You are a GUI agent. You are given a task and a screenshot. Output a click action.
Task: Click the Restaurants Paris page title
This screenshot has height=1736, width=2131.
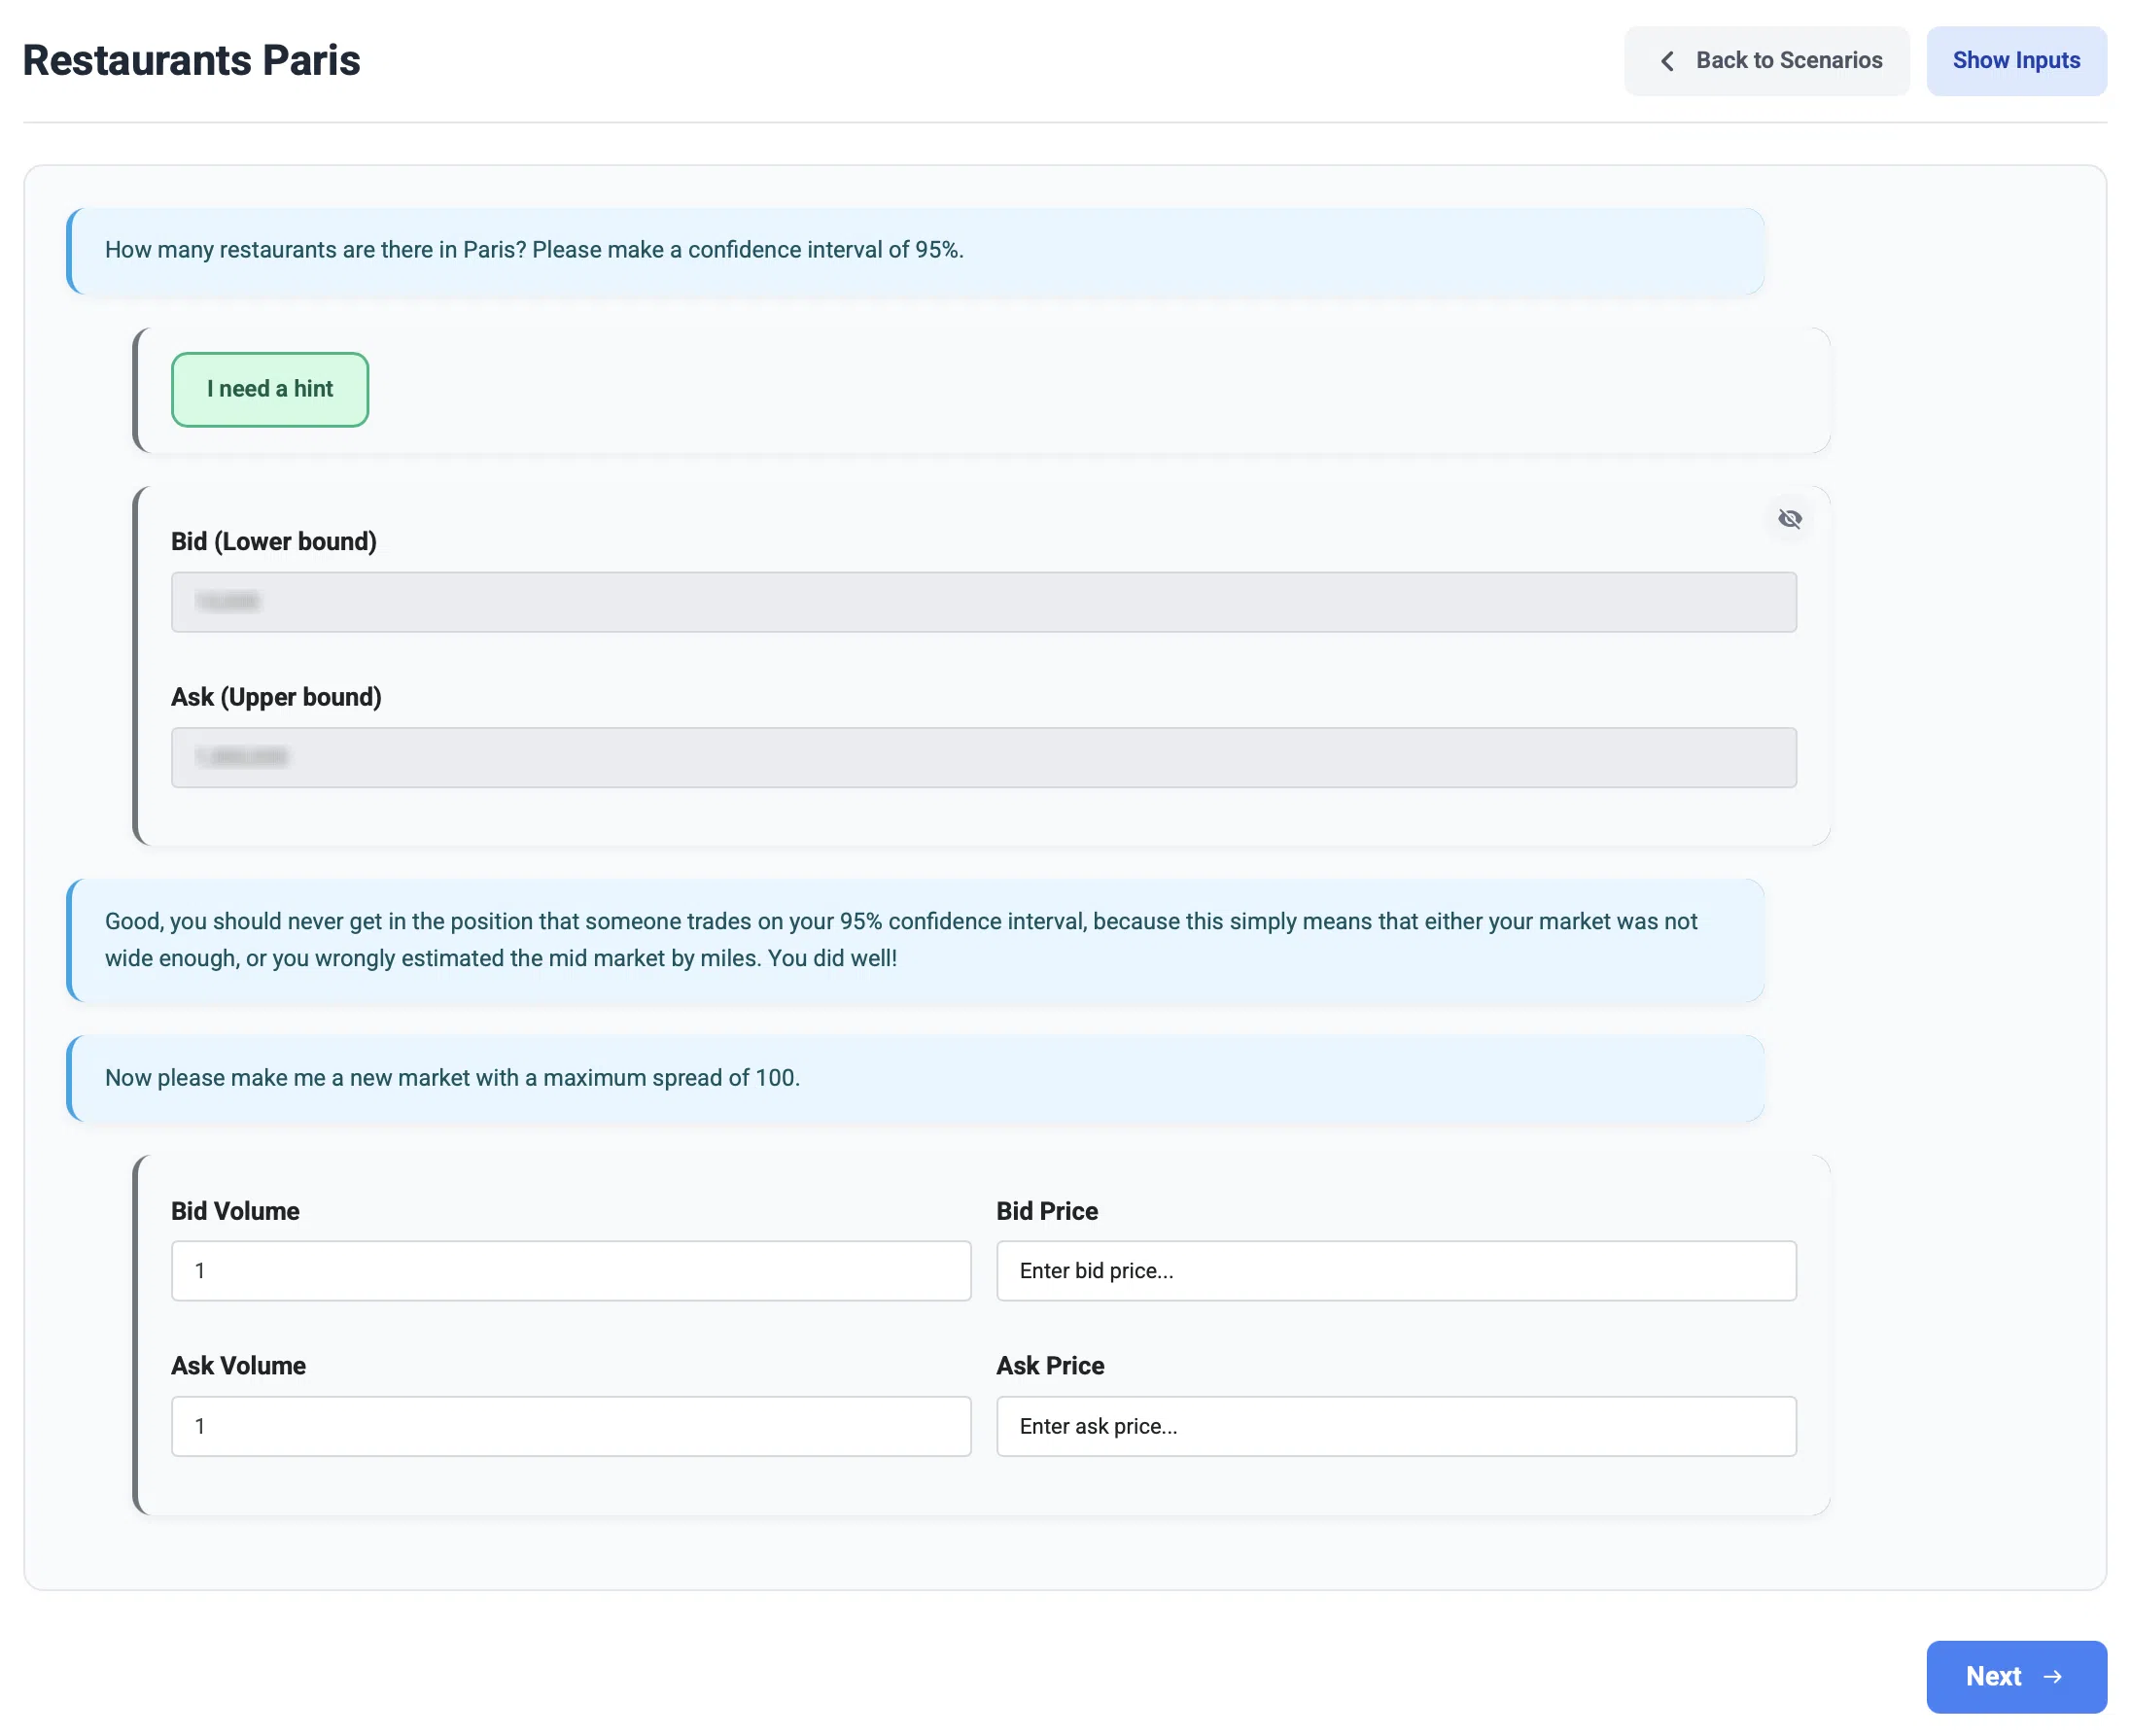click(x=191, y=60)
